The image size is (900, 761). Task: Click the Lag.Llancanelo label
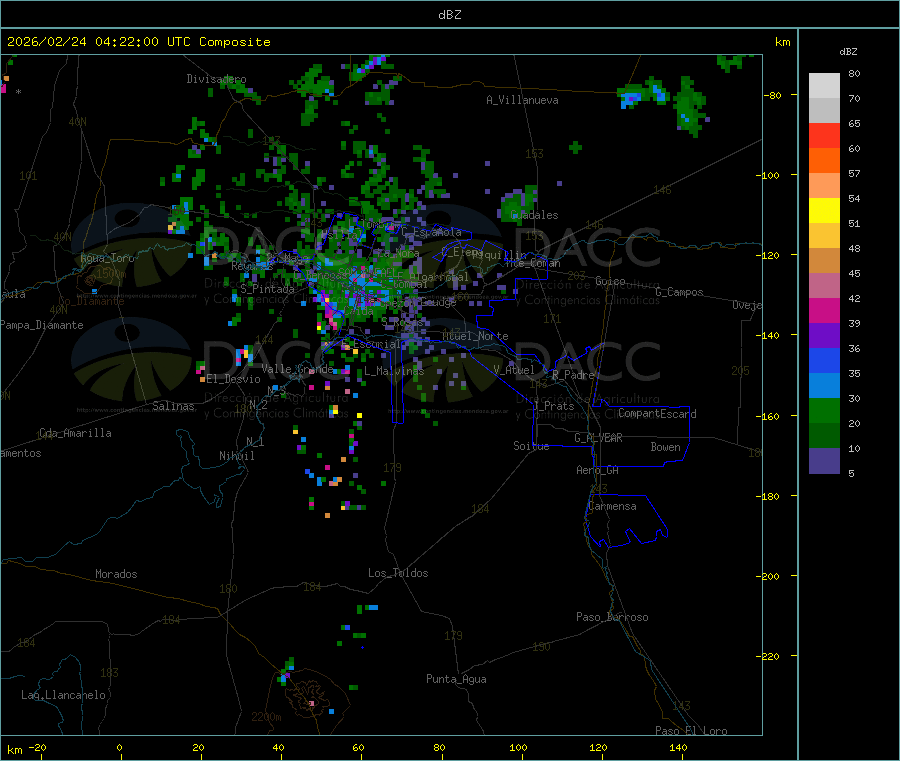pyautogui.click(x=63, y=695)
